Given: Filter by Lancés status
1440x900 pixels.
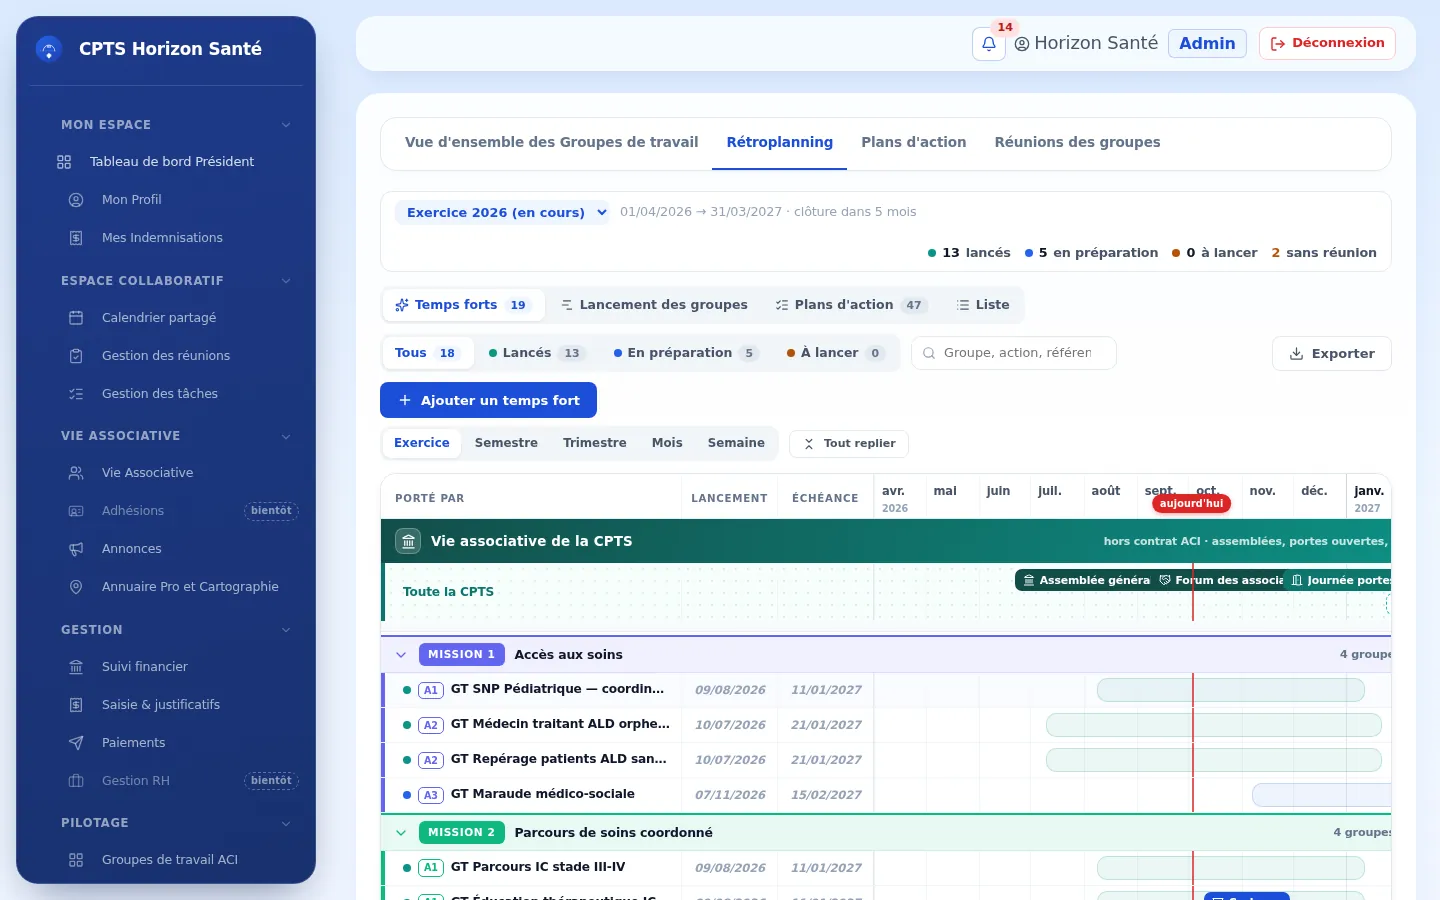Looking at the screenshot, I should [536, 353].
